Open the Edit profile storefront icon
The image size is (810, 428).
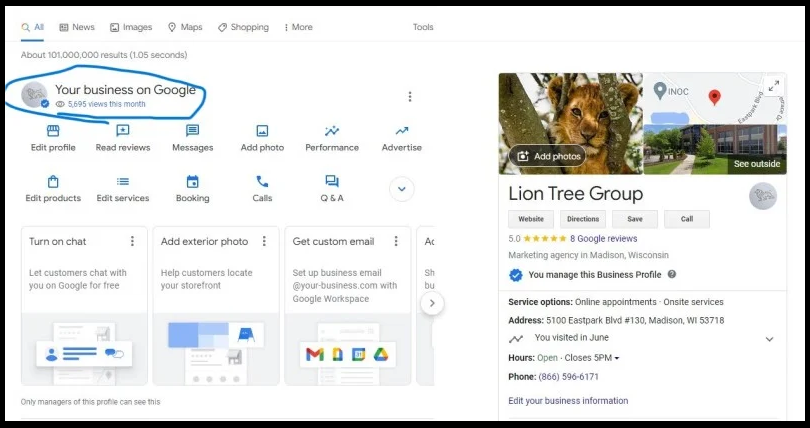click(x=53, y=131)
